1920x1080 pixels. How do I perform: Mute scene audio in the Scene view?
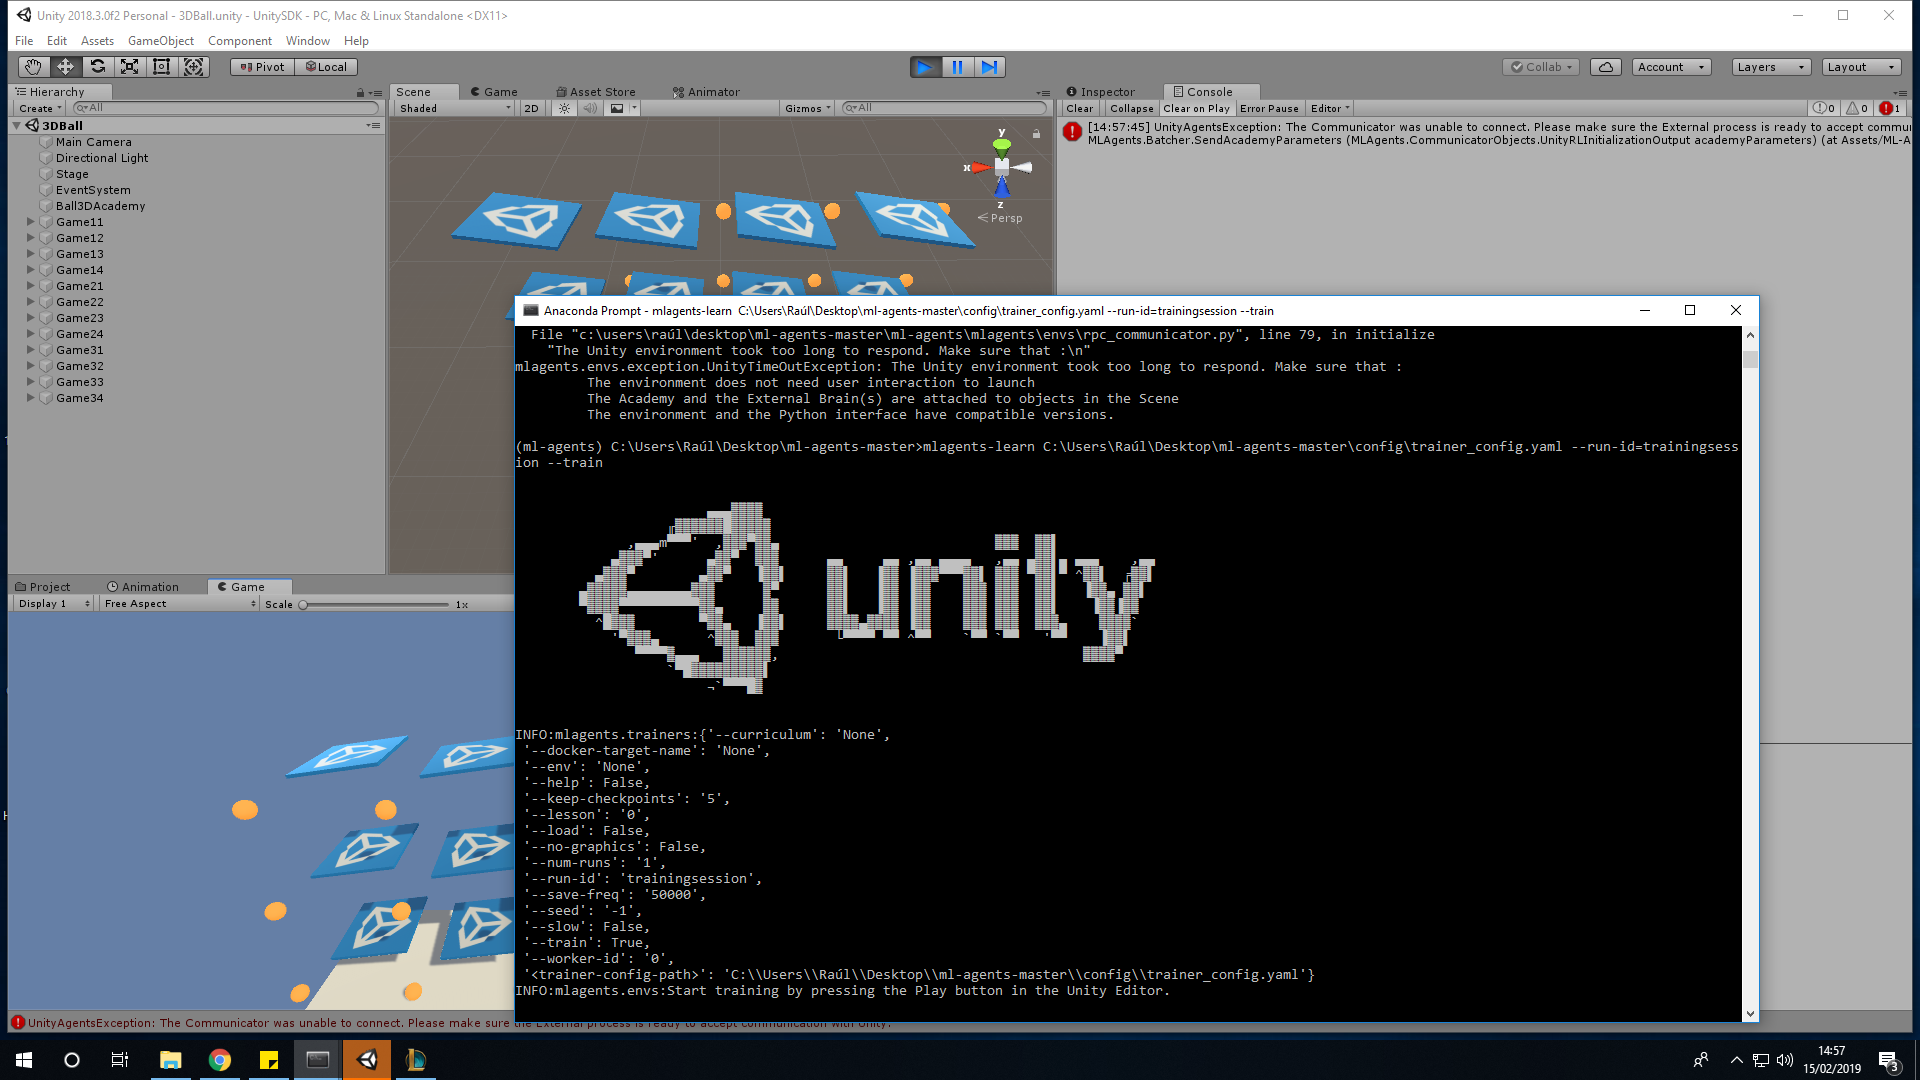point(590,108)
